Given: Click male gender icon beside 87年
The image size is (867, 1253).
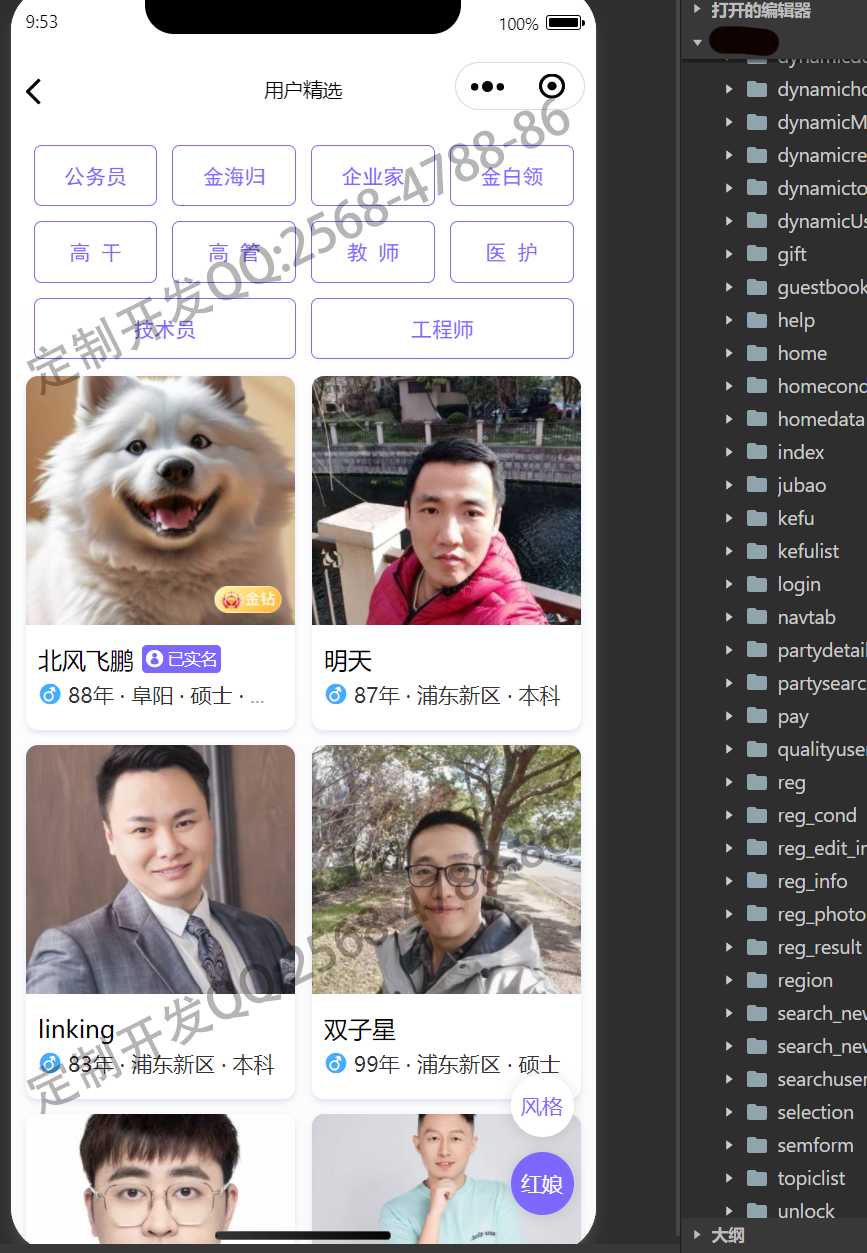Looking at the screenshot, I should pos(336,694).
